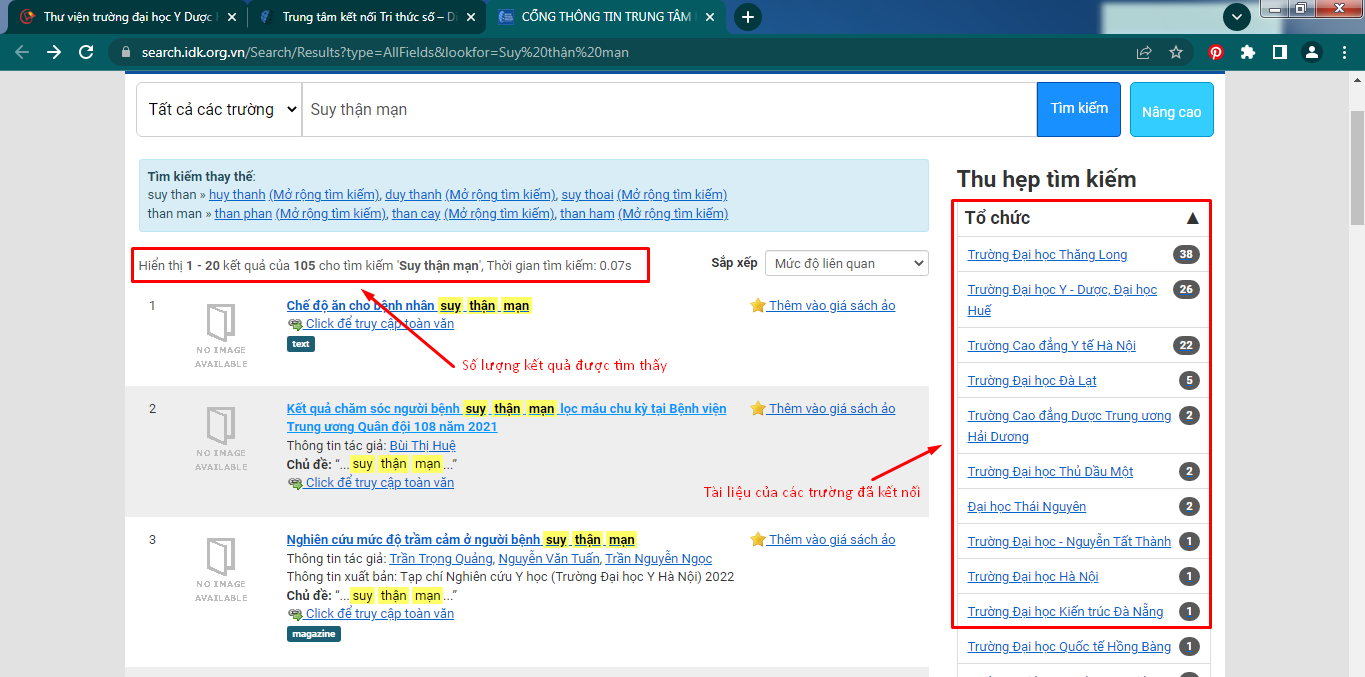The height and width of the screenshot is (677, 1365).
Task: Click alternative search 'than cay'
Action: point(416,214)
